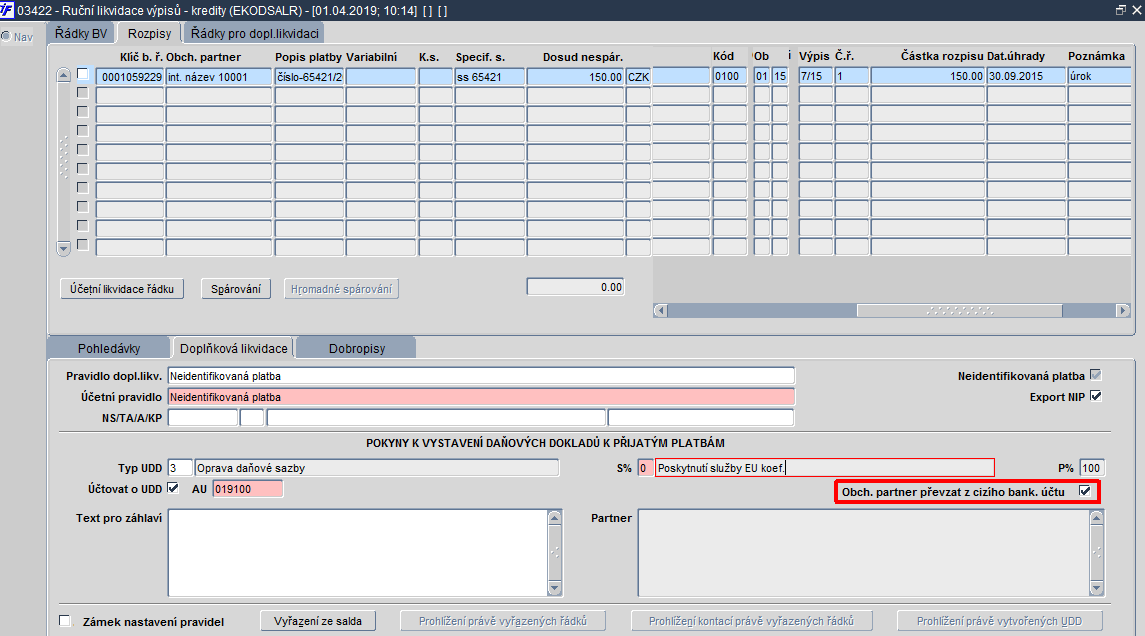The image size is (1145, 636).
Task: Toggle Obch. partner převzat z cizího bank. účtu
Action: tap(1085, 491)
